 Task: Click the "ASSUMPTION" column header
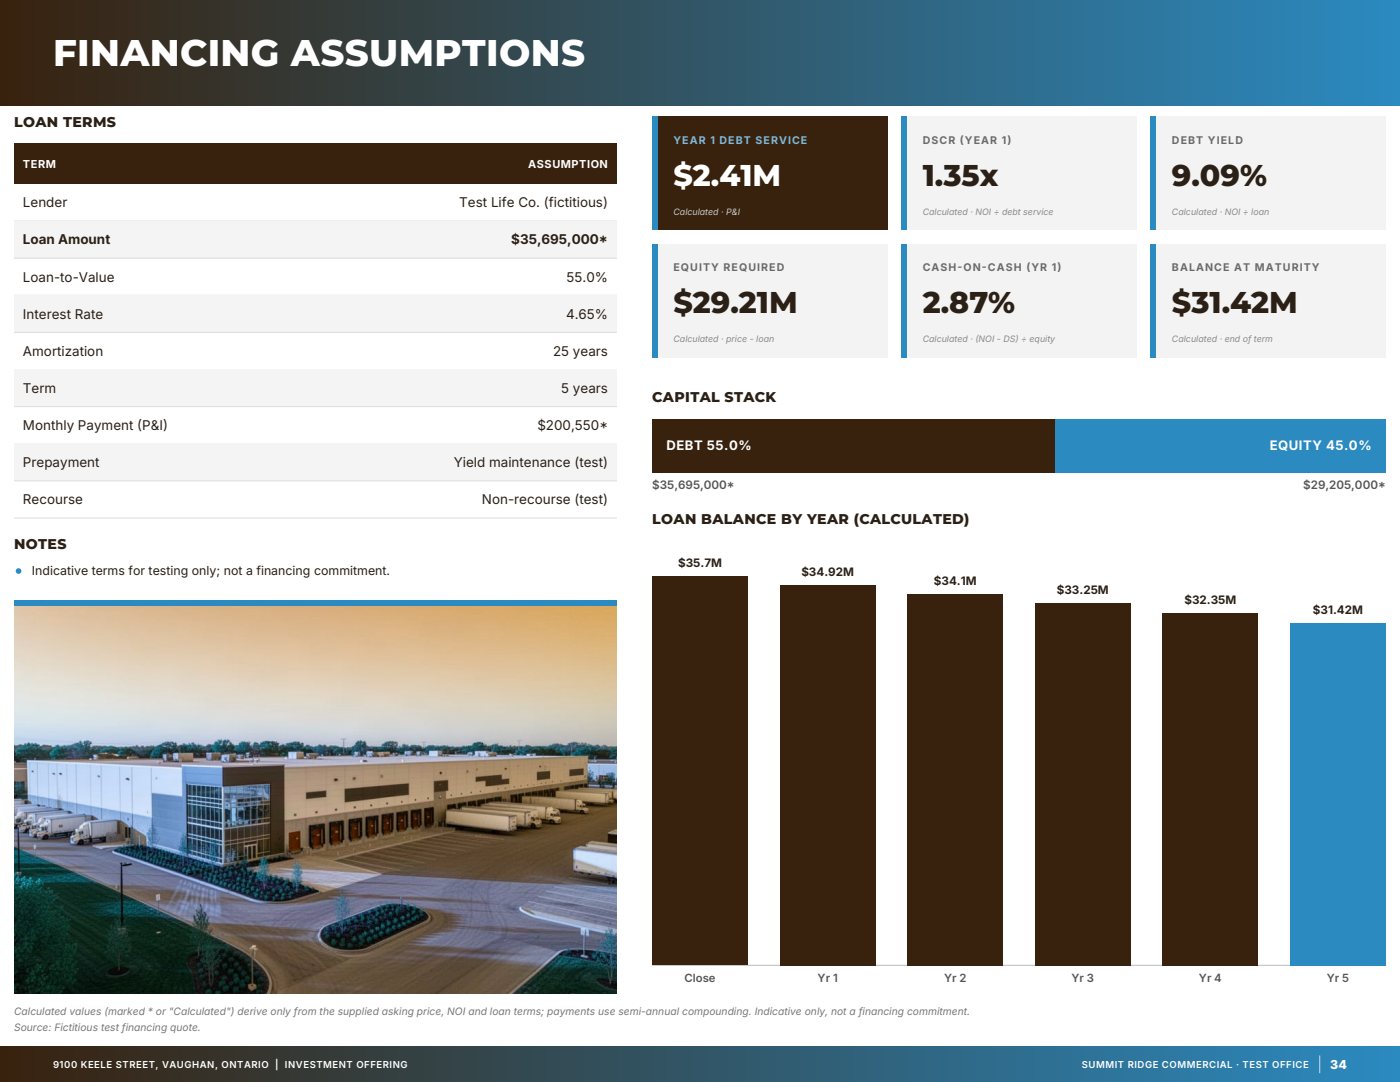[567, 164]
